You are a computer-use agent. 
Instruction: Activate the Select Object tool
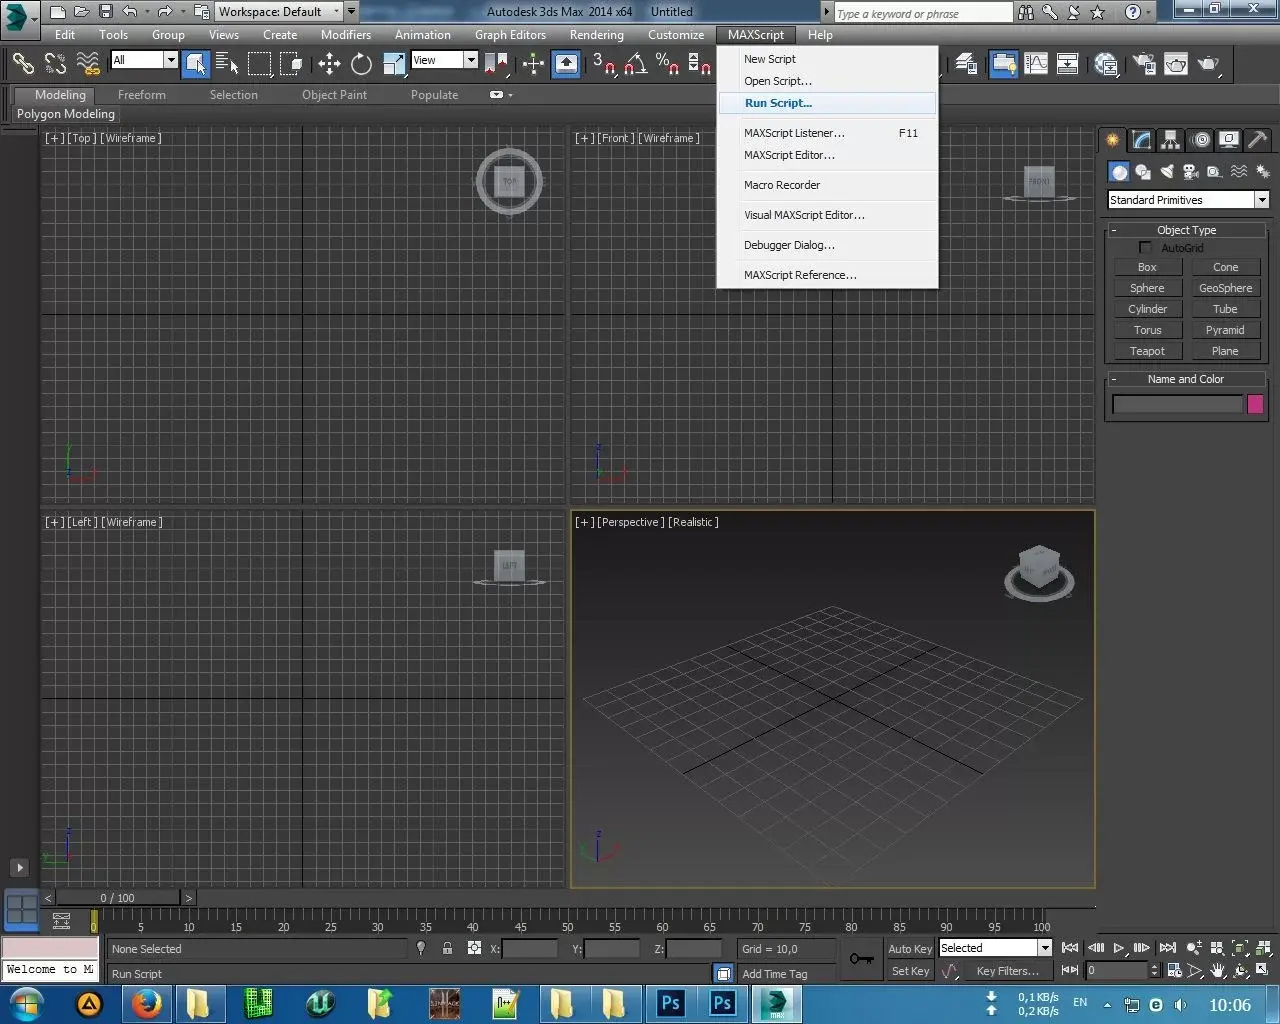[196, 64]
